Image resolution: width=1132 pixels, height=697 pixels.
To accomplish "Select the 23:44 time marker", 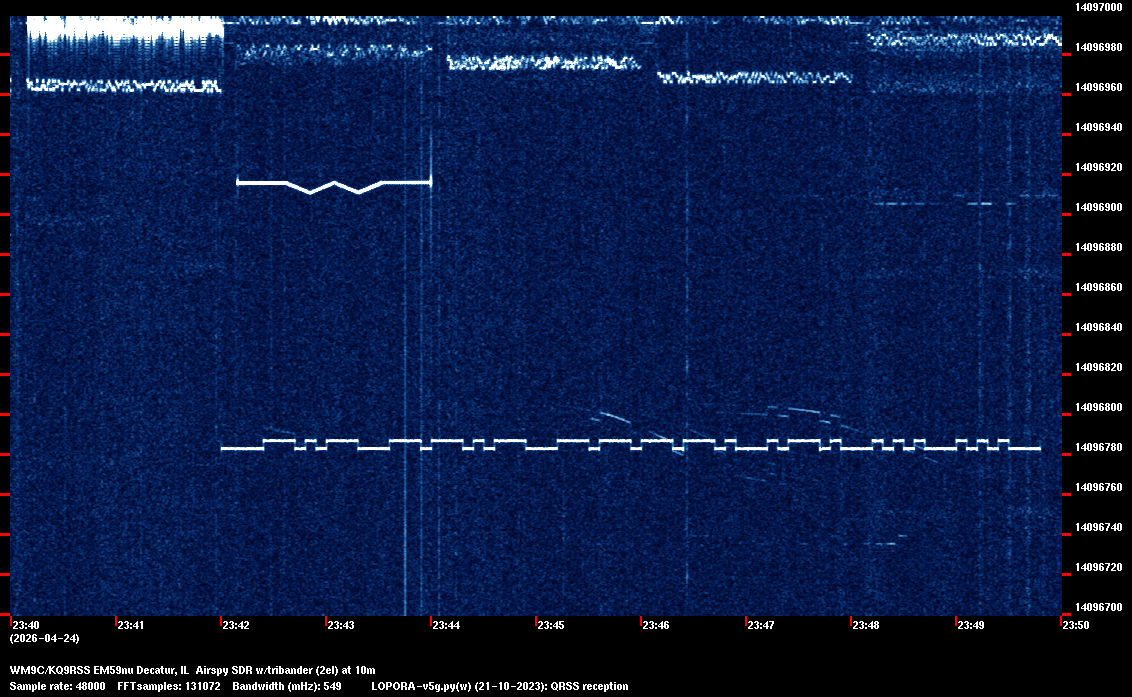I will point(445,625).
